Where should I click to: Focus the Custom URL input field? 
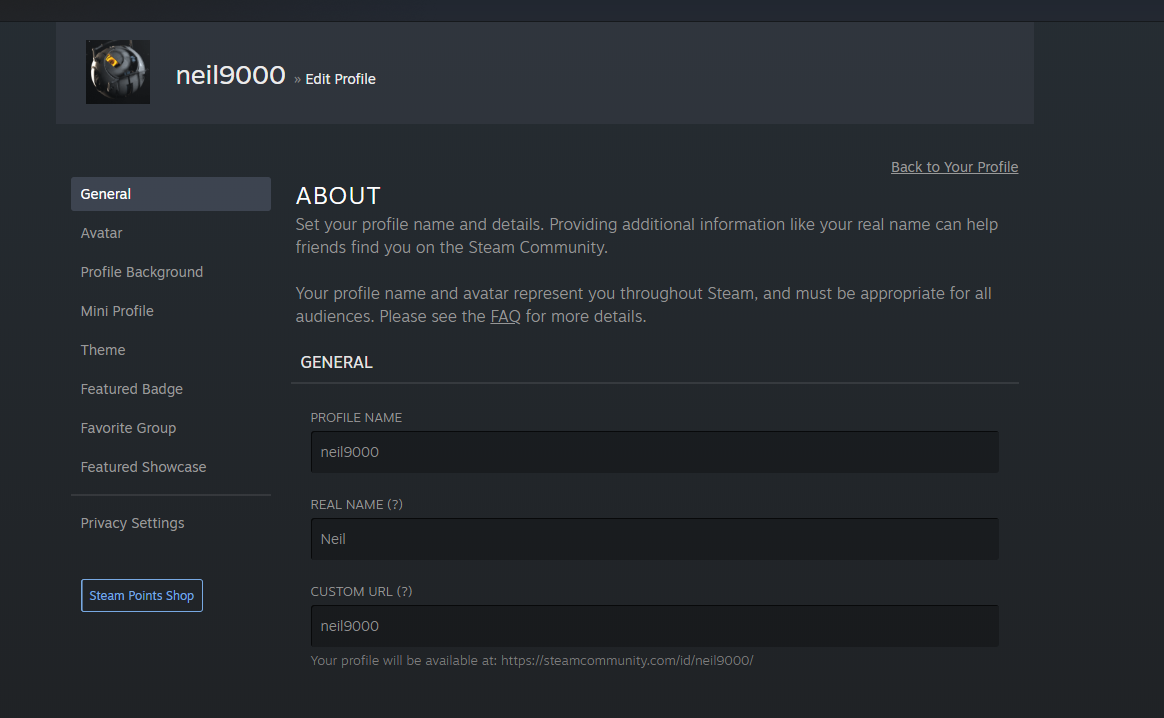click(x=654, y=626)
